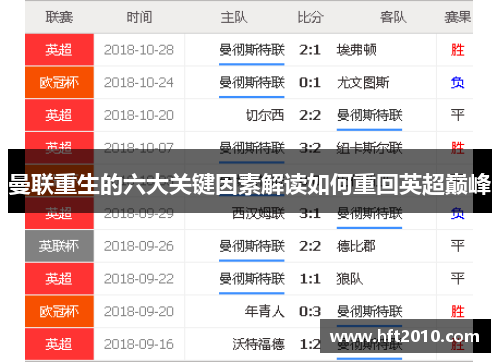The image size is (500, 362).
Task: Select away team 尤文图斯
Action: click(363, 83)
